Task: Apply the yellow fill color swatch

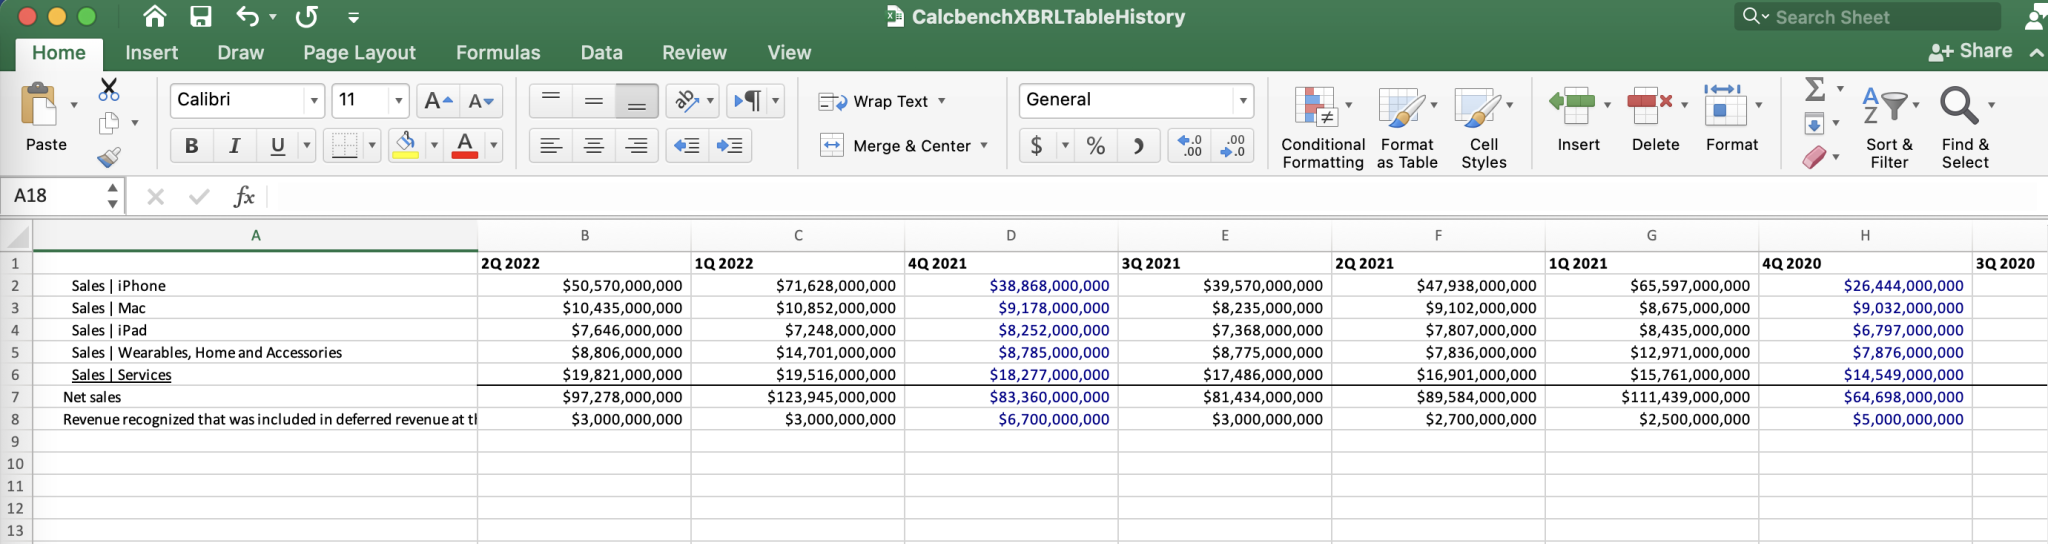Action: [406, 146]
